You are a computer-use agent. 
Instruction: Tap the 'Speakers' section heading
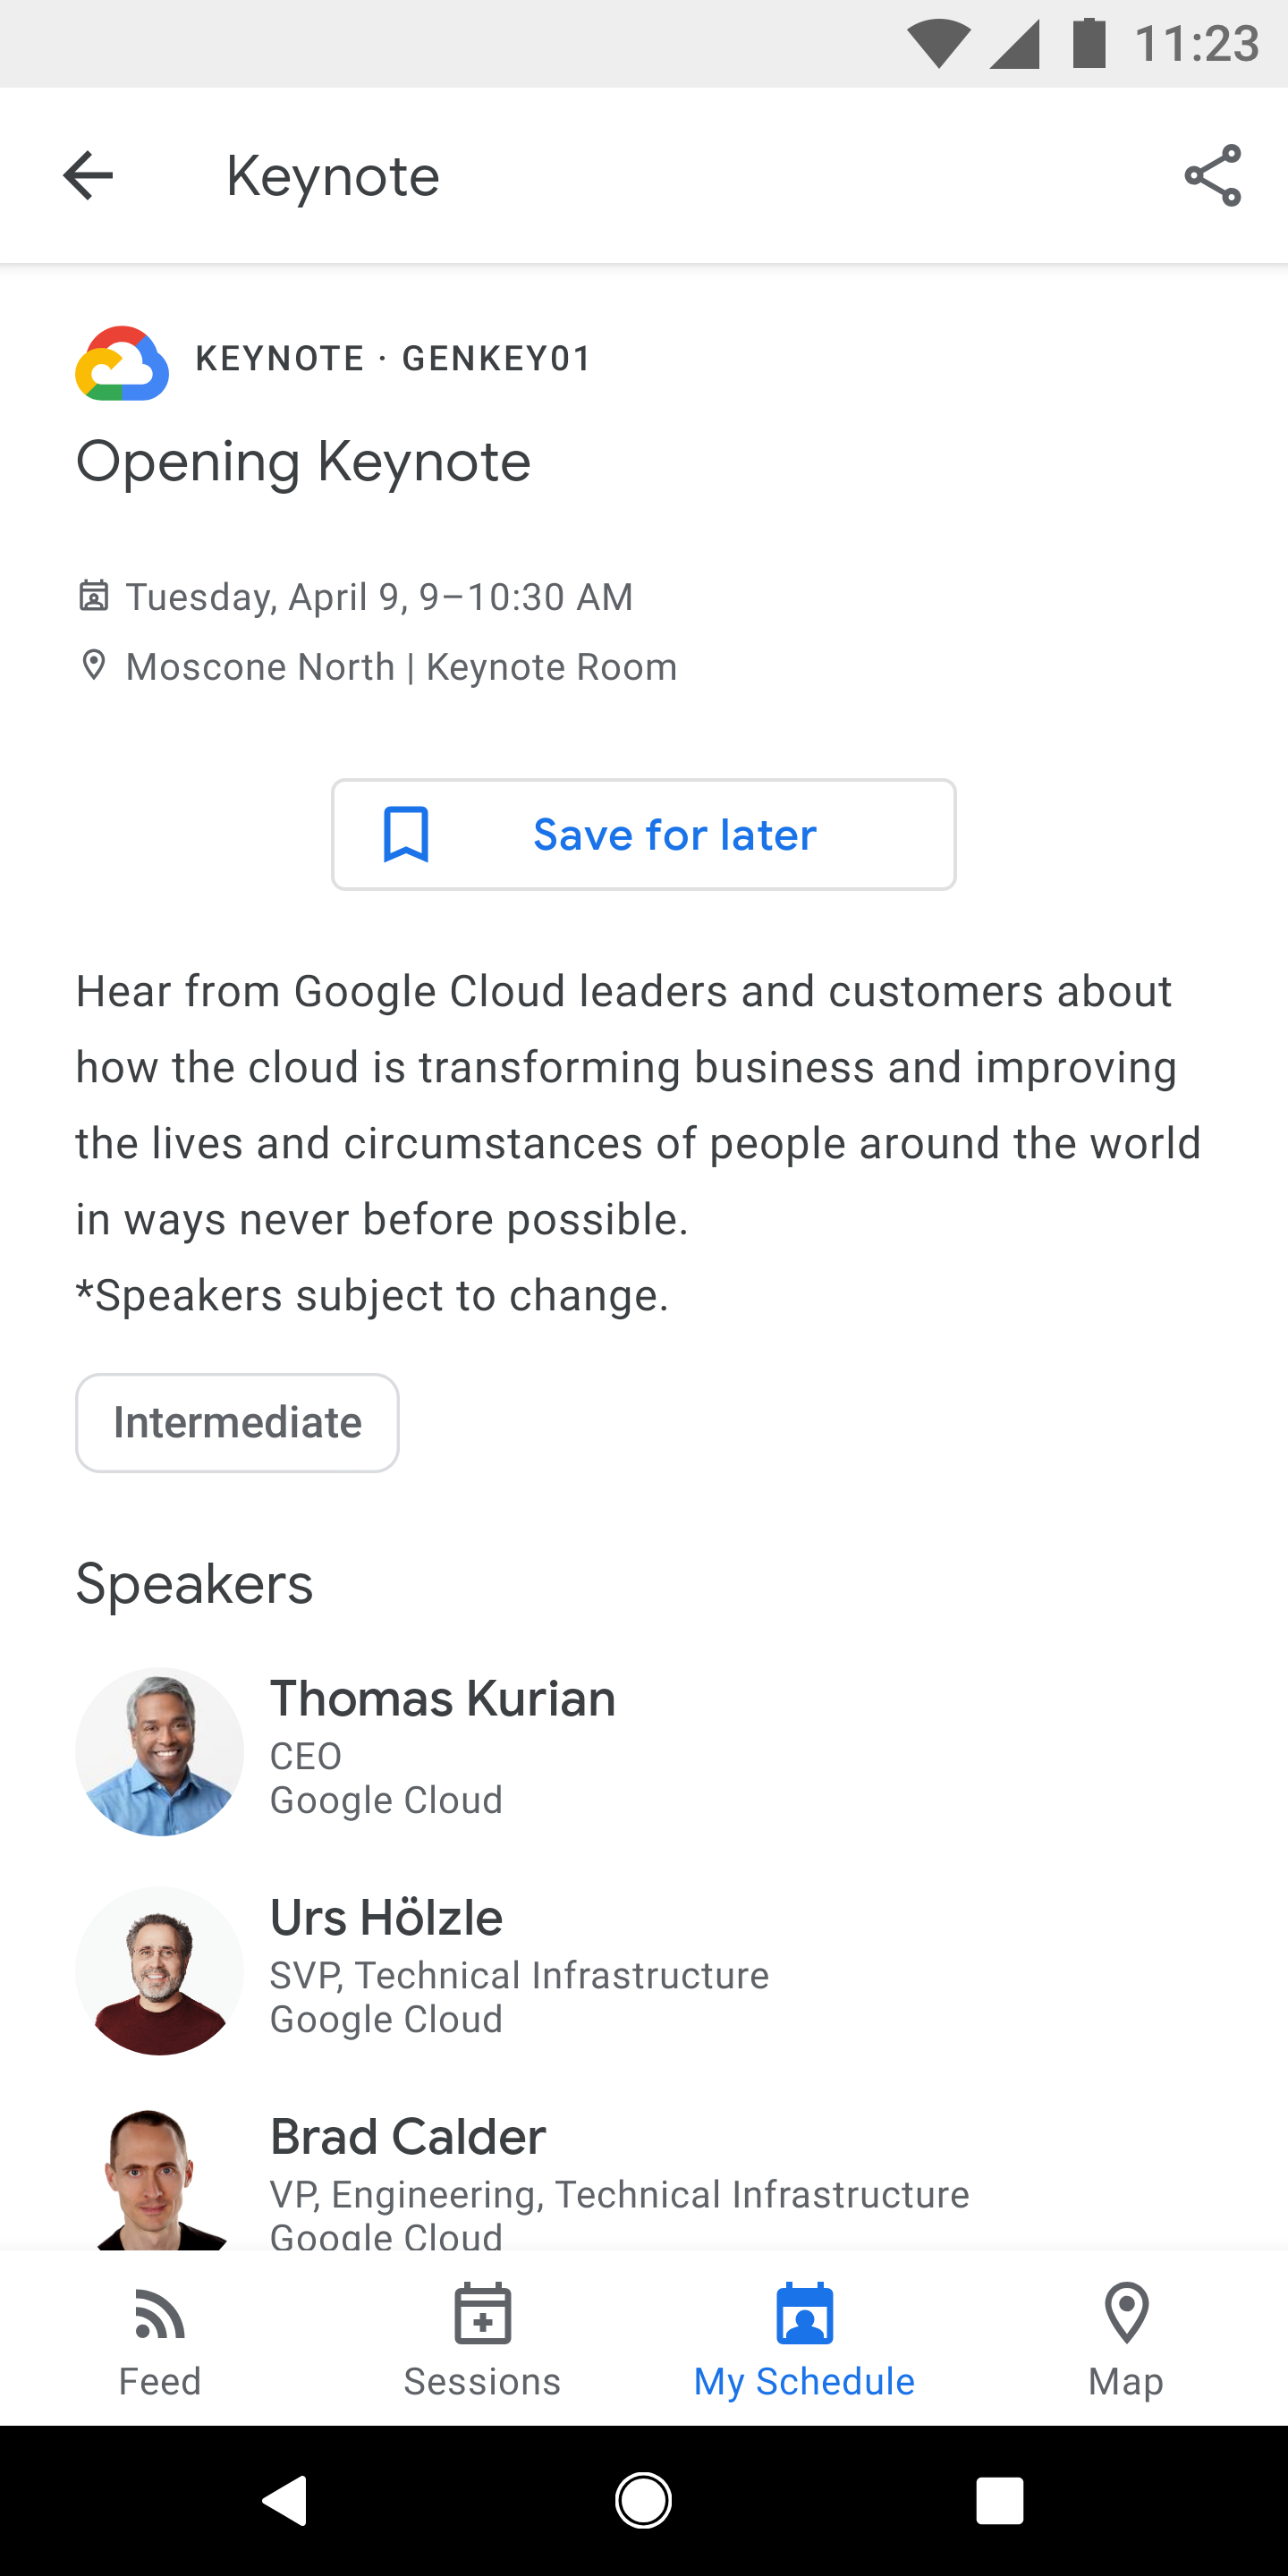(x=195, y=1584)
